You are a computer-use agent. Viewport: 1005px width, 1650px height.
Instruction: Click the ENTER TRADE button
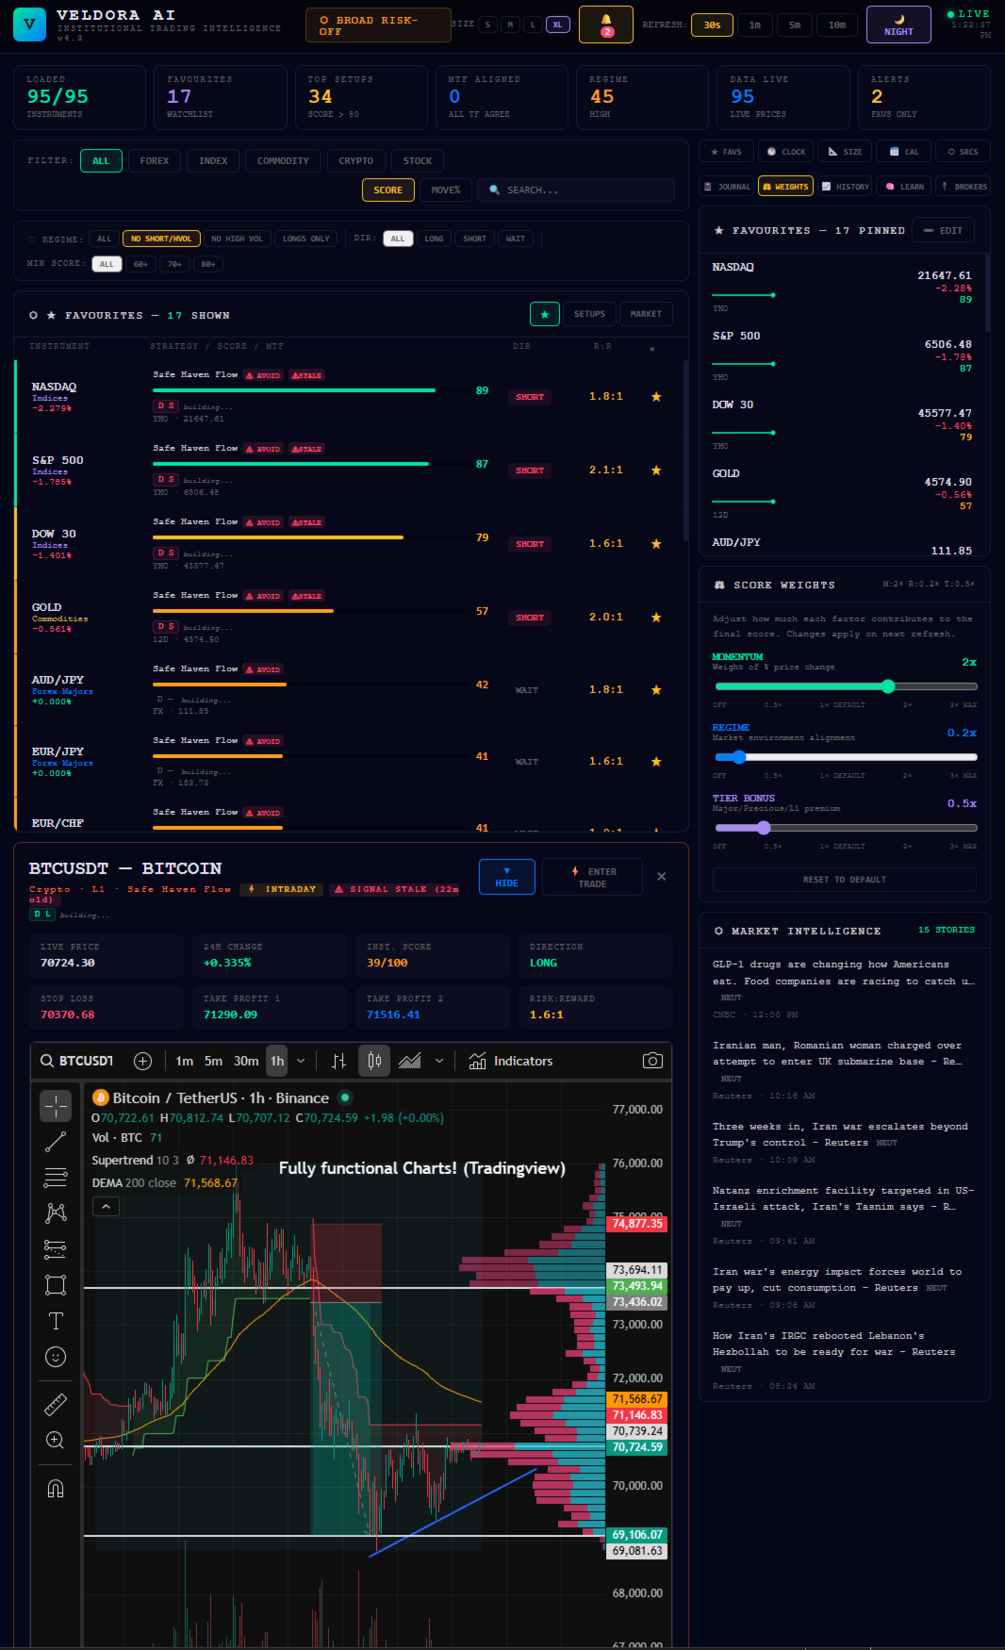coord(593,877)
